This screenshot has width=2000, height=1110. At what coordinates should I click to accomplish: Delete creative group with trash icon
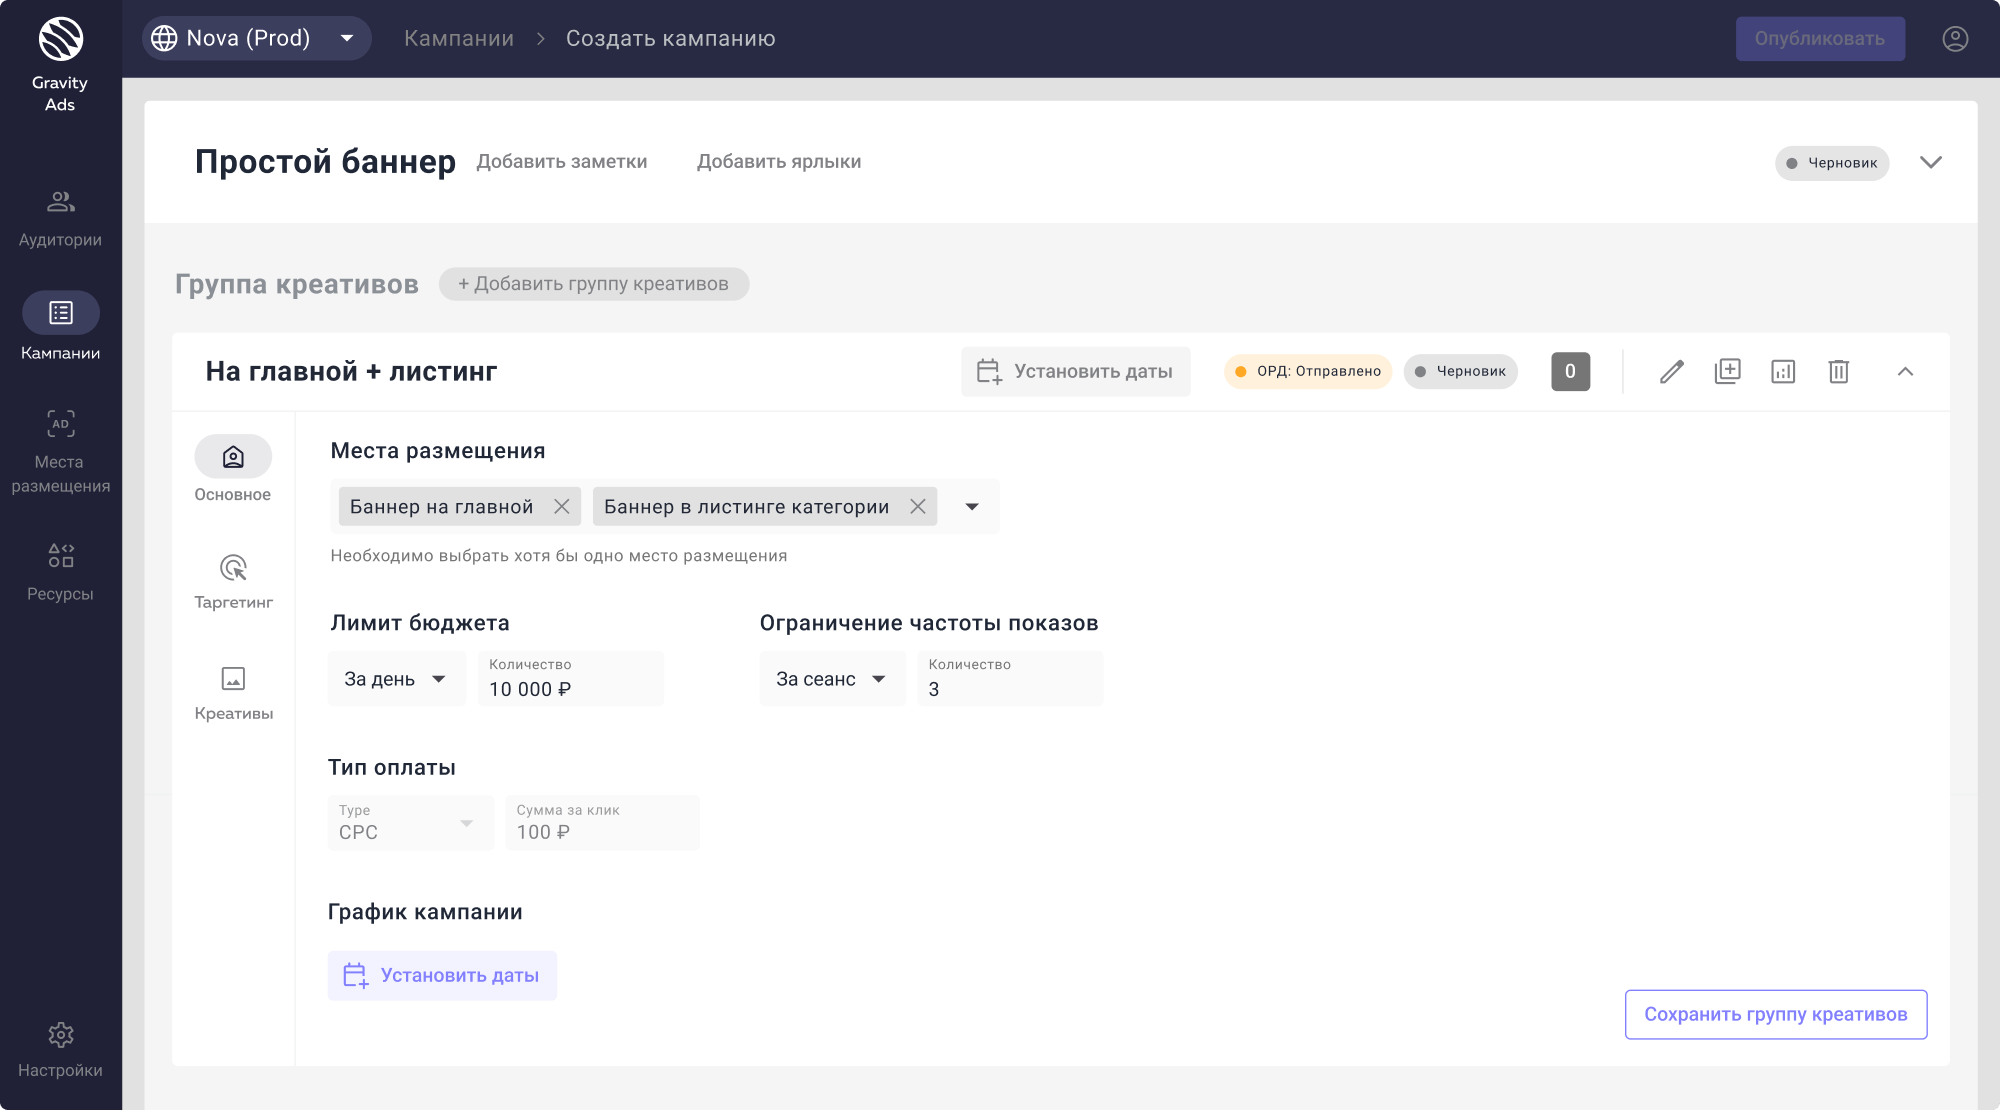tap(1838, 372)
